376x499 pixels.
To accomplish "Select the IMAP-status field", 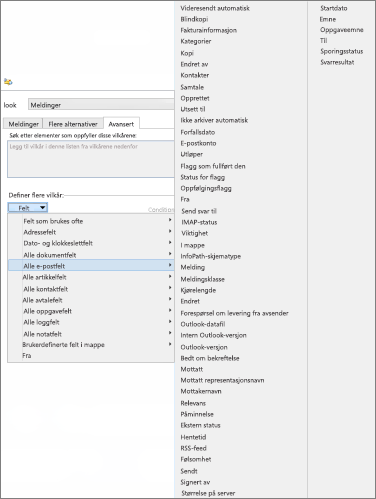I will [x=199, y=222].
